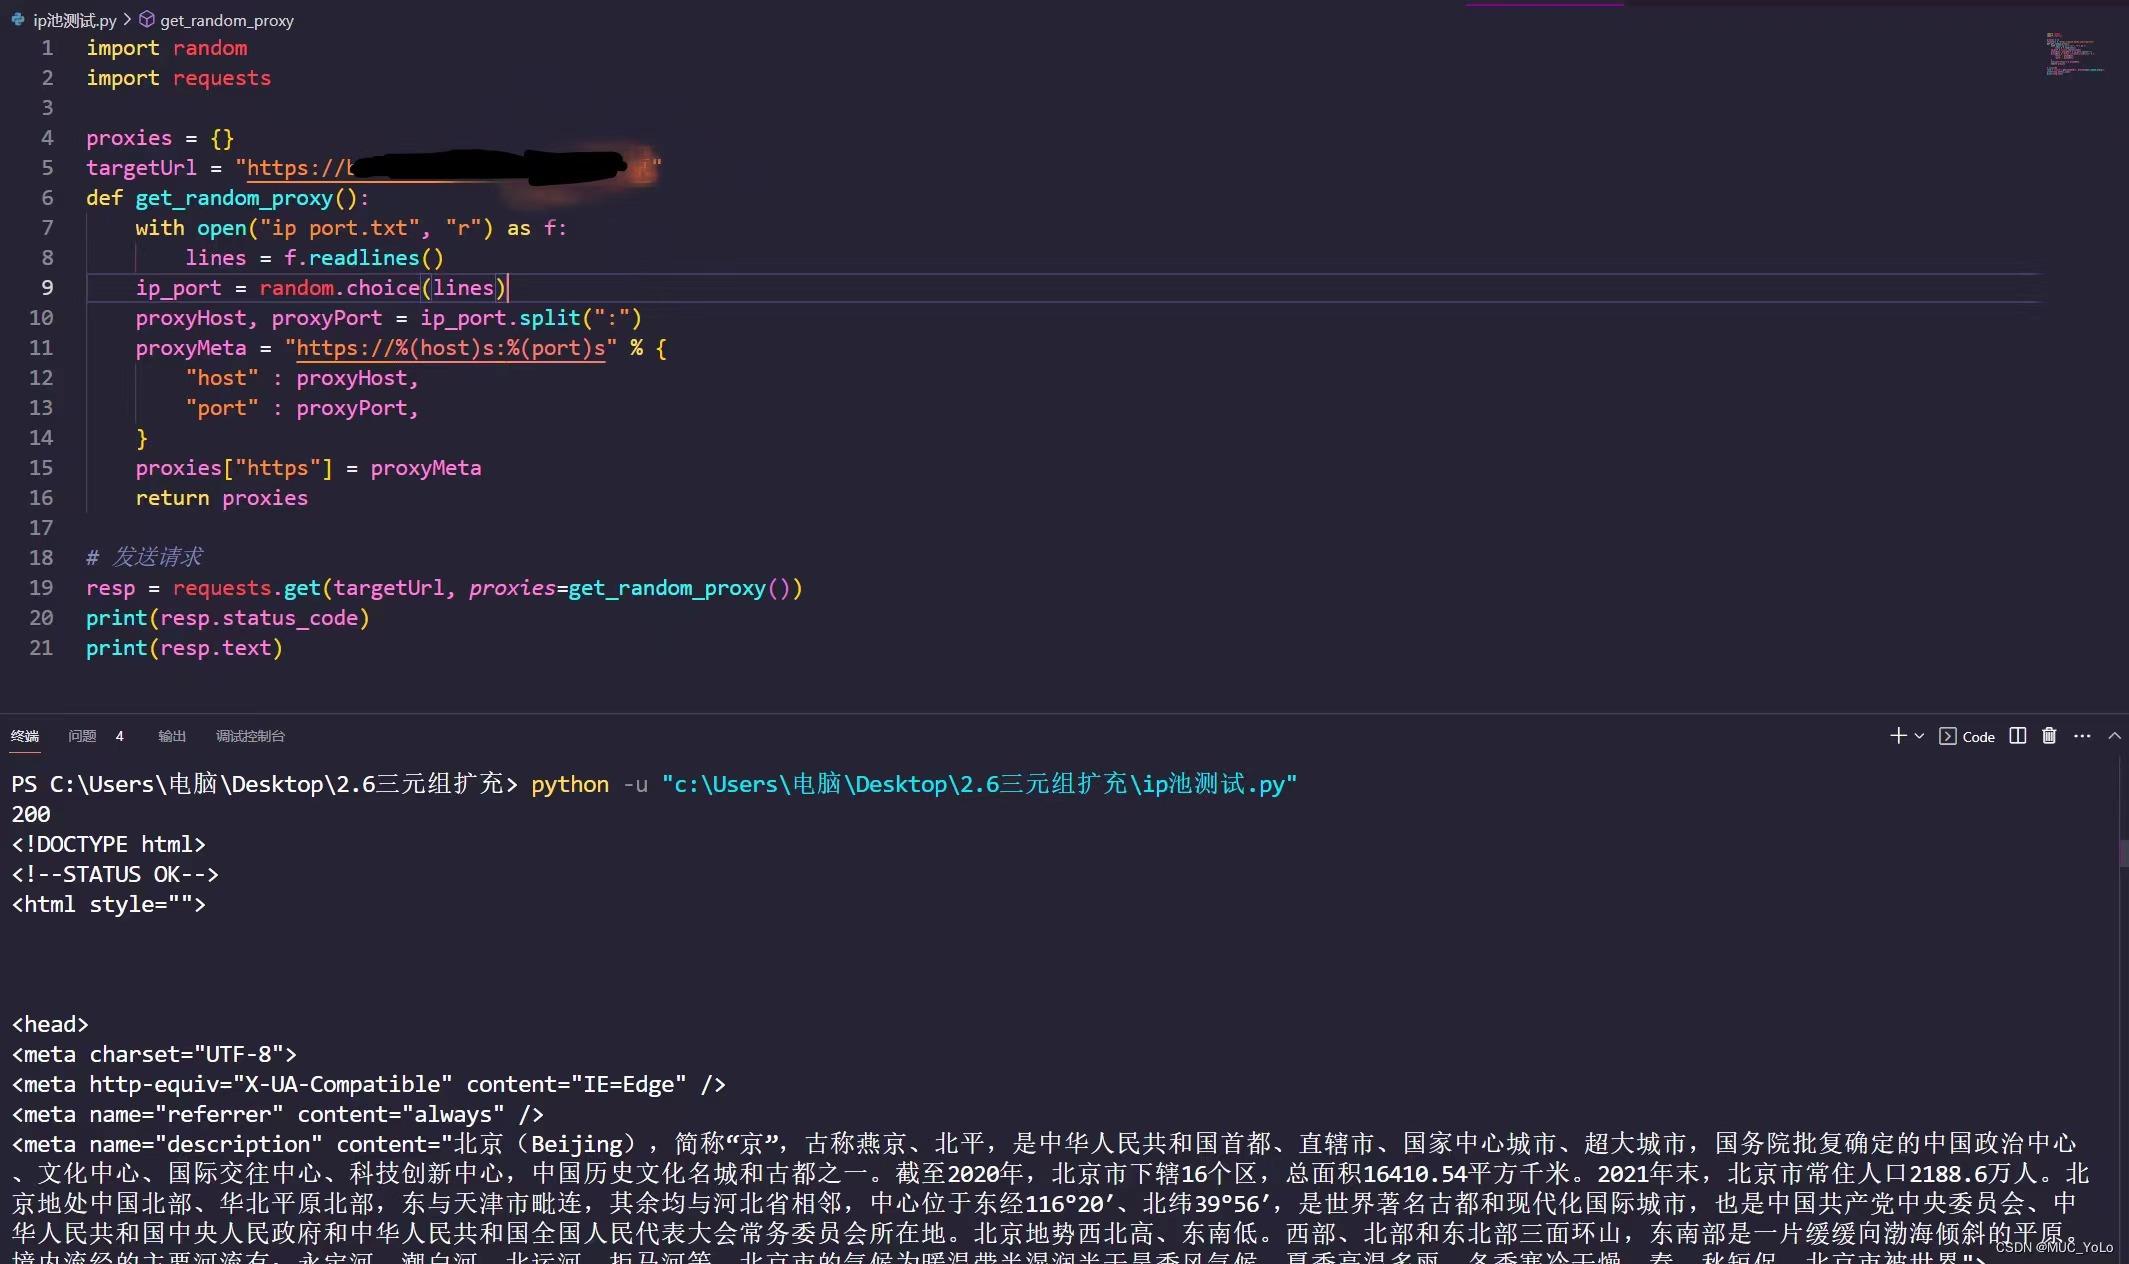The height and width of the screenshot is (1264, 2129).
Task: Click the get_random_proxy breadcrumb label
Action: [227, 20]
